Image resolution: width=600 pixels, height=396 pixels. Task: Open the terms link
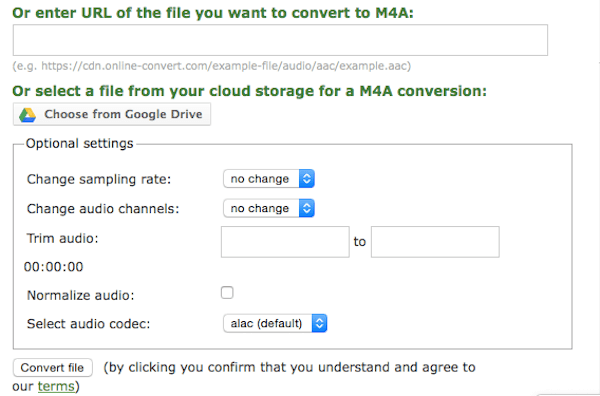(x=56, y=386)
